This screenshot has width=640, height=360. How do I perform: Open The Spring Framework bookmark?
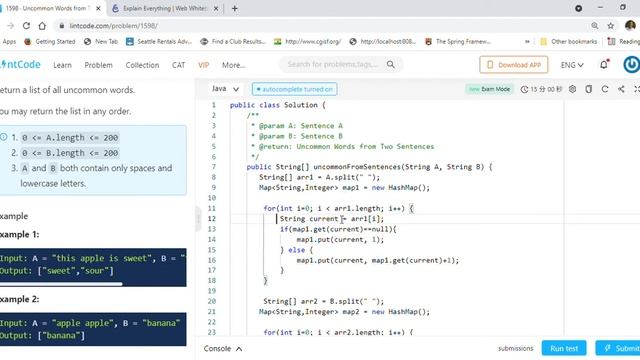click(x=458, y=42)
